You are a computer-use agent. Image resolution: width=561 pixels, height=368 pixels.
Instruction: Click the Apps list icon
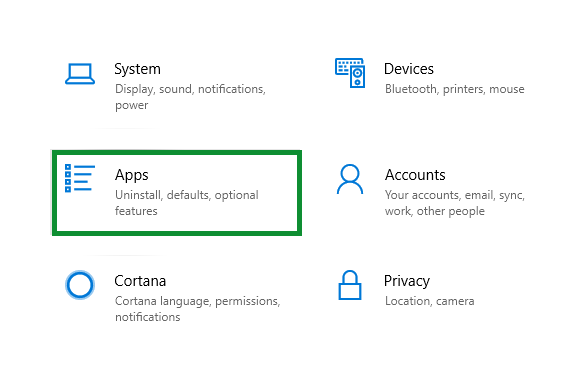[80, 178]
